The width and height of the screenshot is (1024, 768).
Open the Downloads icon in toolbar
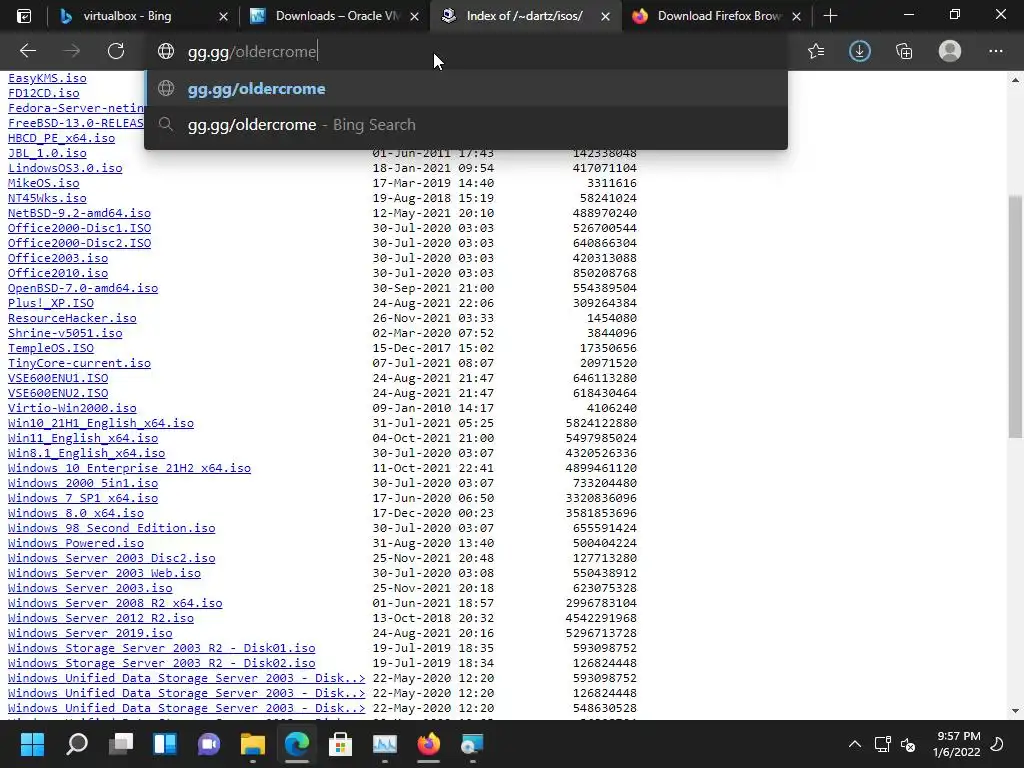(x=859, y=51)
